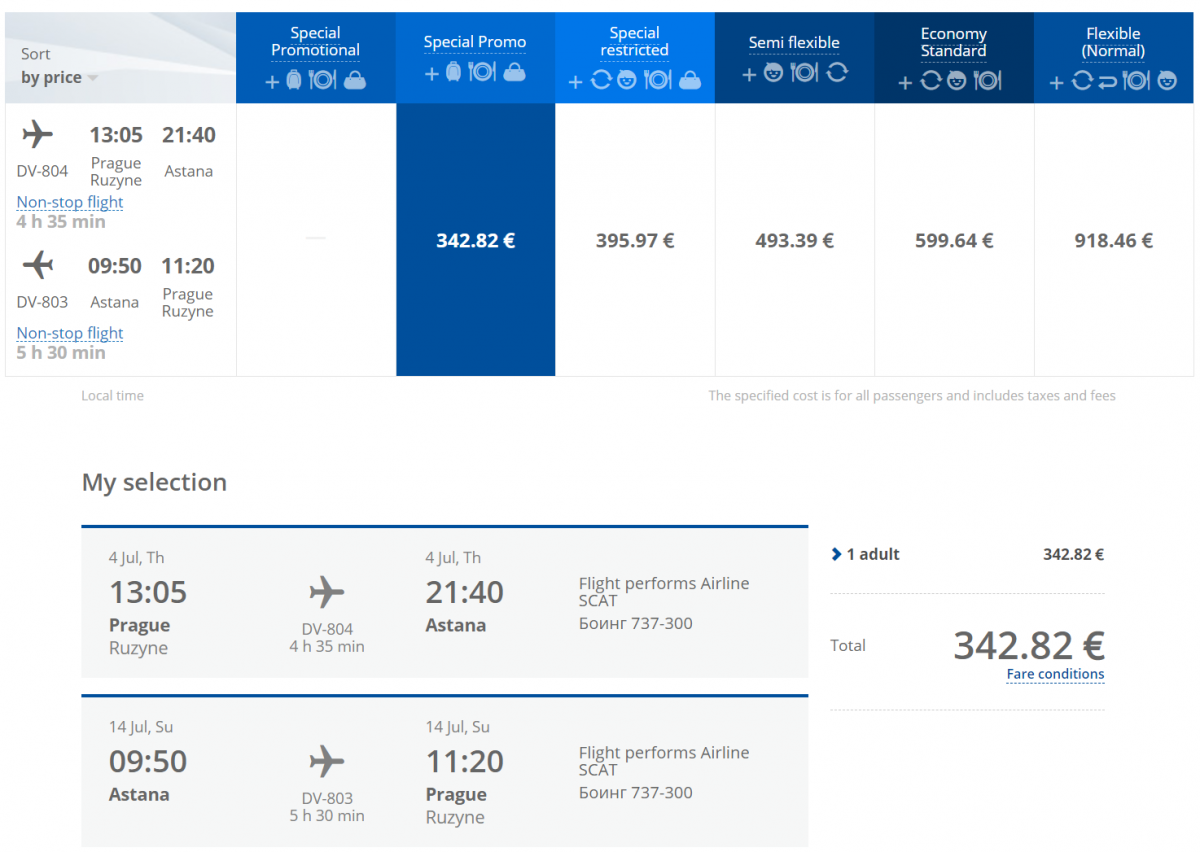The image size is (1200, 852).
Task: Click Non-stop flight link for DV-804
Action: pos(70,202)
